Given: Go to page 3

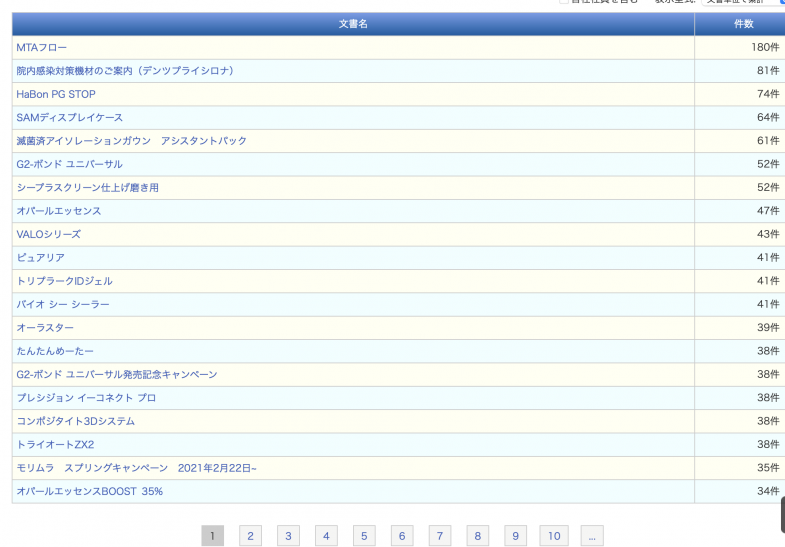Looking at the screenshot, I should pyautogui.click(x=288, y=536).
